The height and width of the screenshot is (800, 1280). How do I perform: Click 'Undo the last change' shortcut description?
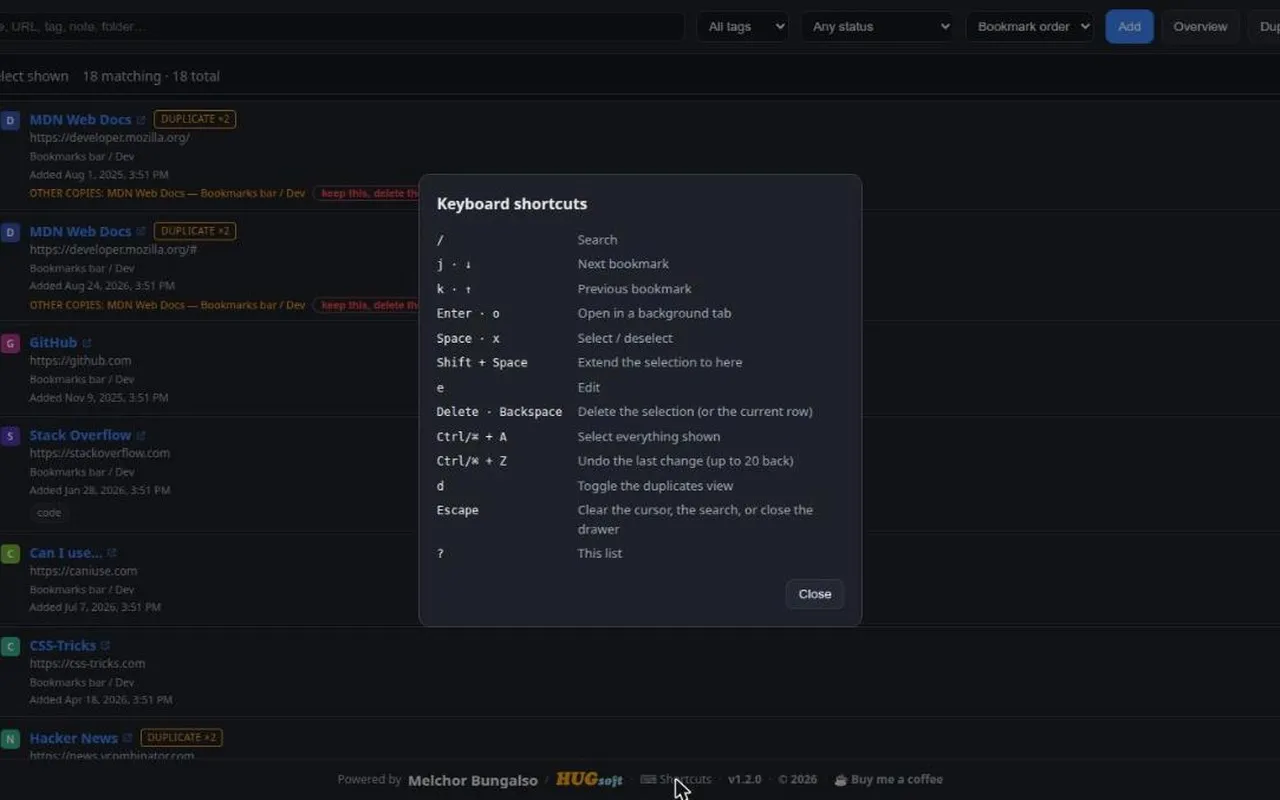point(685,461)
